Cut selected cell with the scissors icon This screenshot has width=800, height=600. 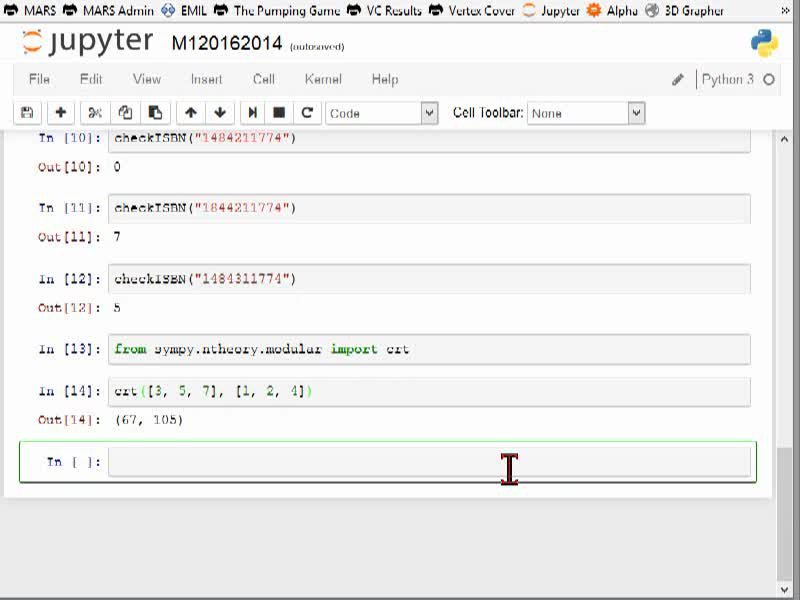click(95, 113)
